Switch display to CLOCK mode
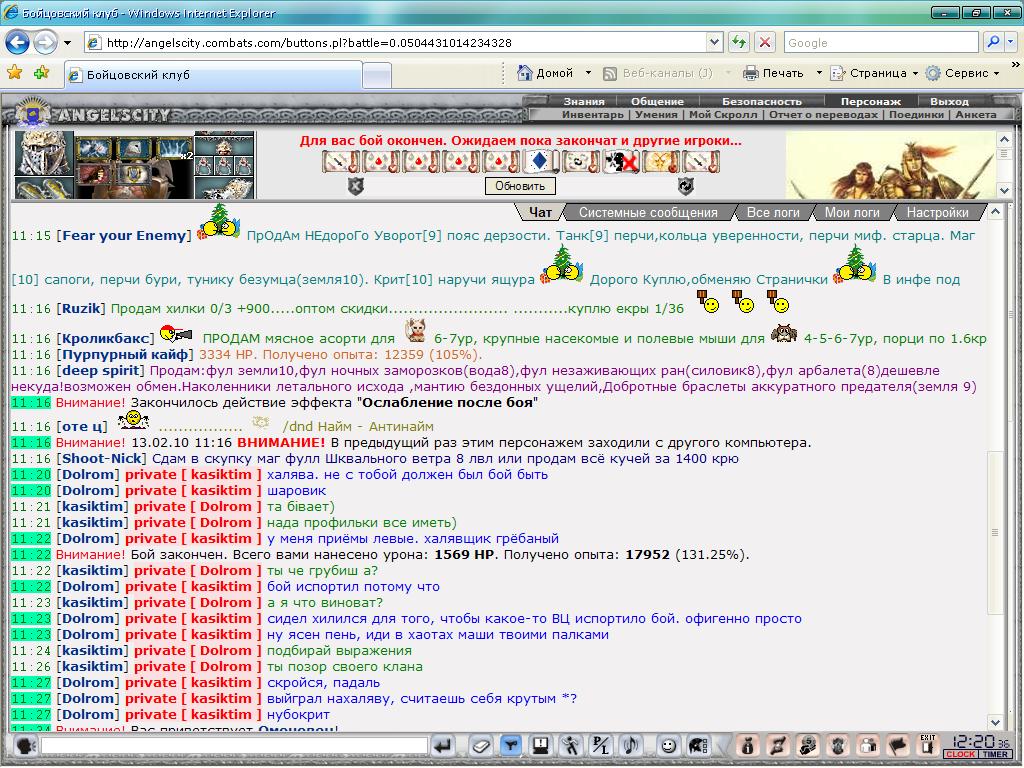1024x768 pixels. (960, 754)
